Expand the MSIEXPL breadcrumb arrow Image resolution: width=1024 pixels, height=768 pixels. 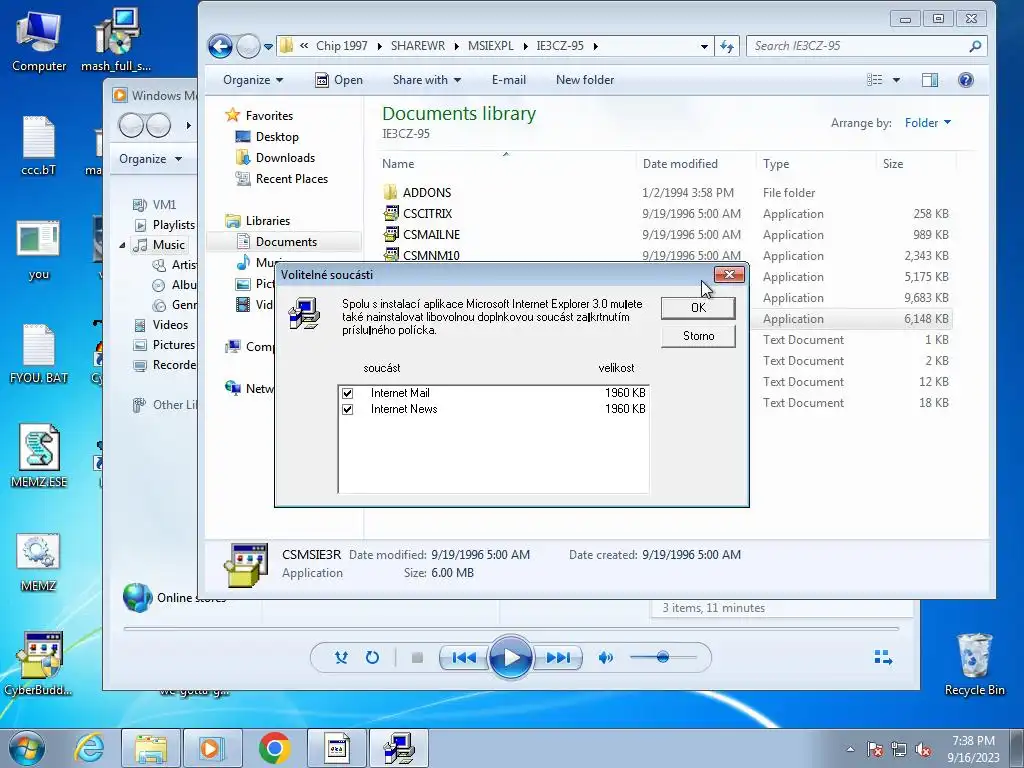pos(525,46)
